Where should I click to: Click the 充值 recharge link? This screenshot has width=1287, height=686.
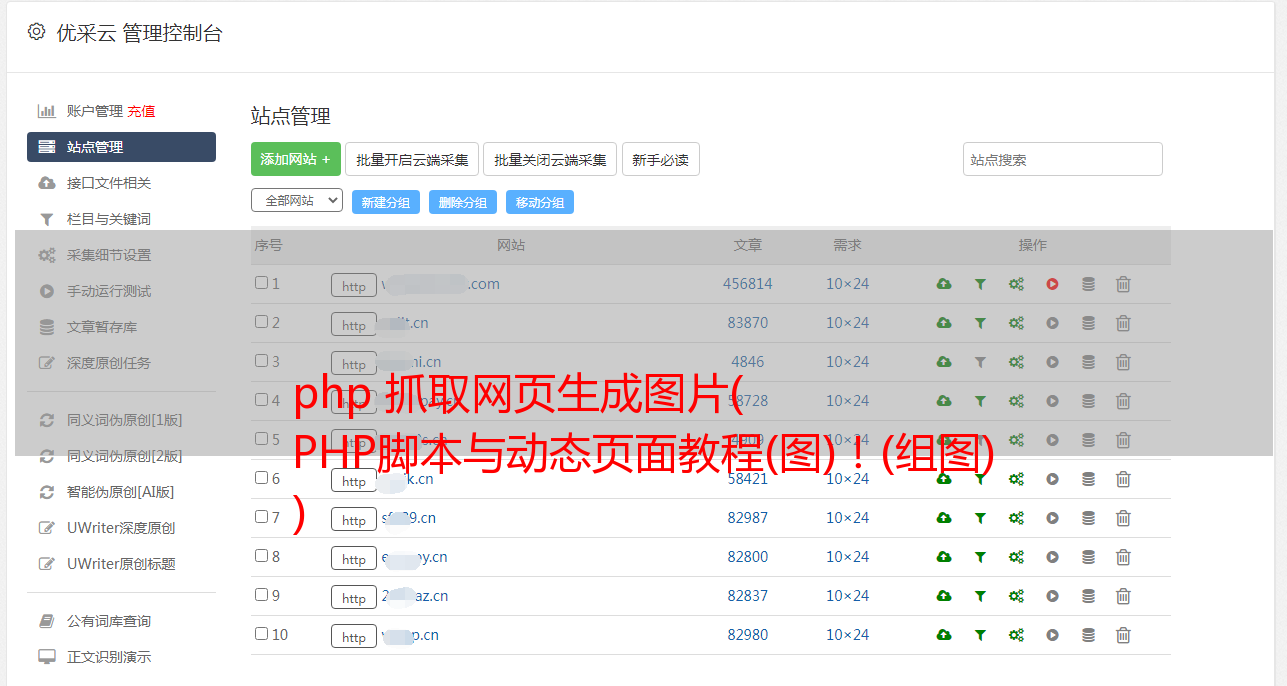pos(141,111)
